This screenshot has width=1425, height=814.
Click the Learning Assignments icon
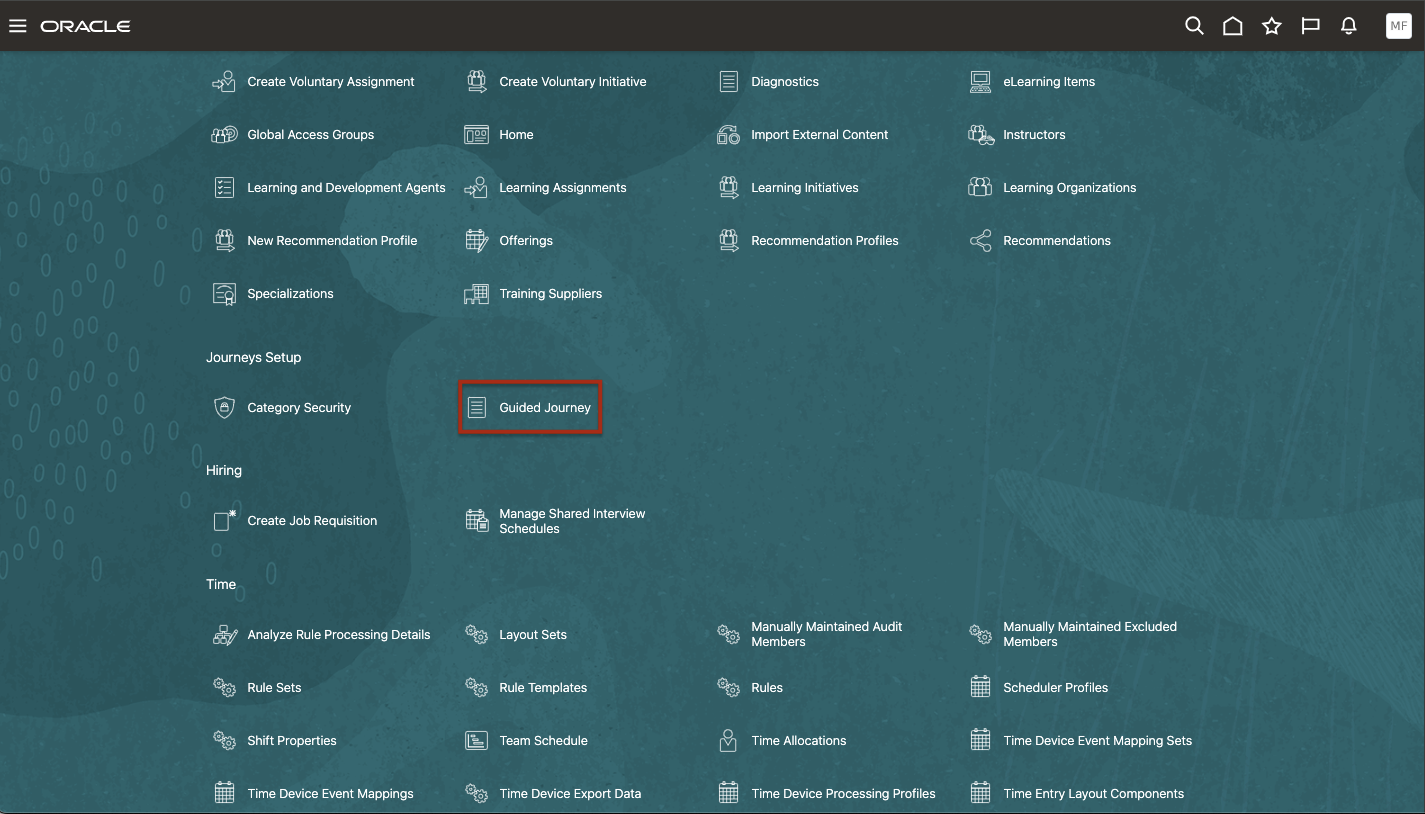tap(476, 188)
